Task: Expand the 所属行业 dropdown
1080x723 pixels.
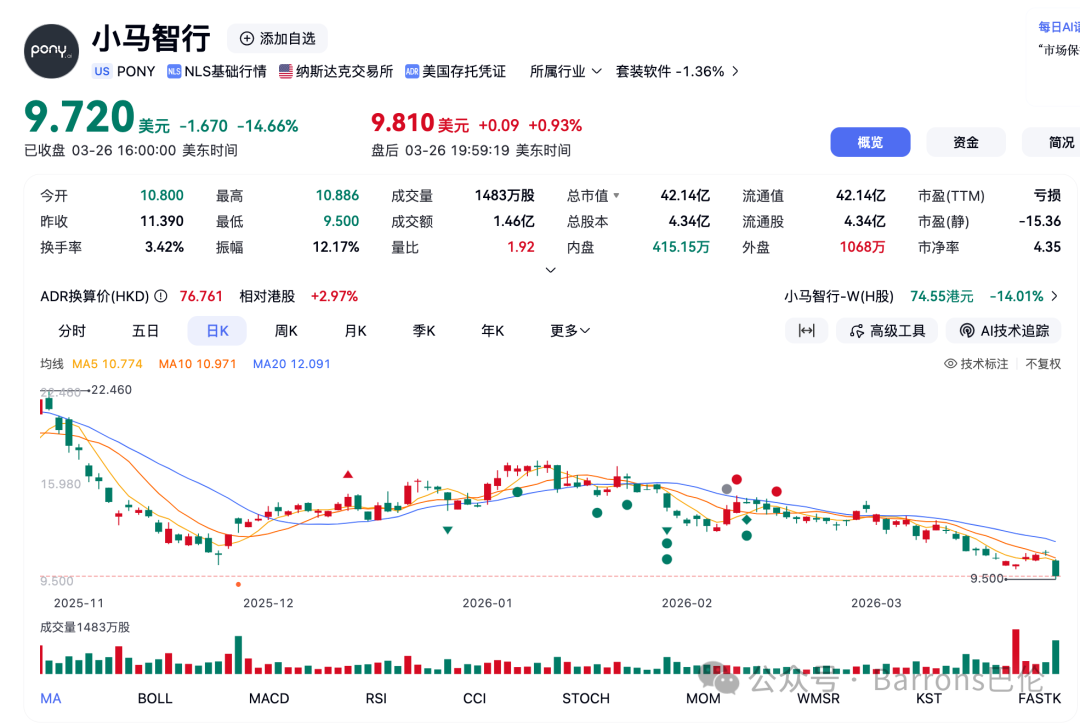Action: coord(565,72)
